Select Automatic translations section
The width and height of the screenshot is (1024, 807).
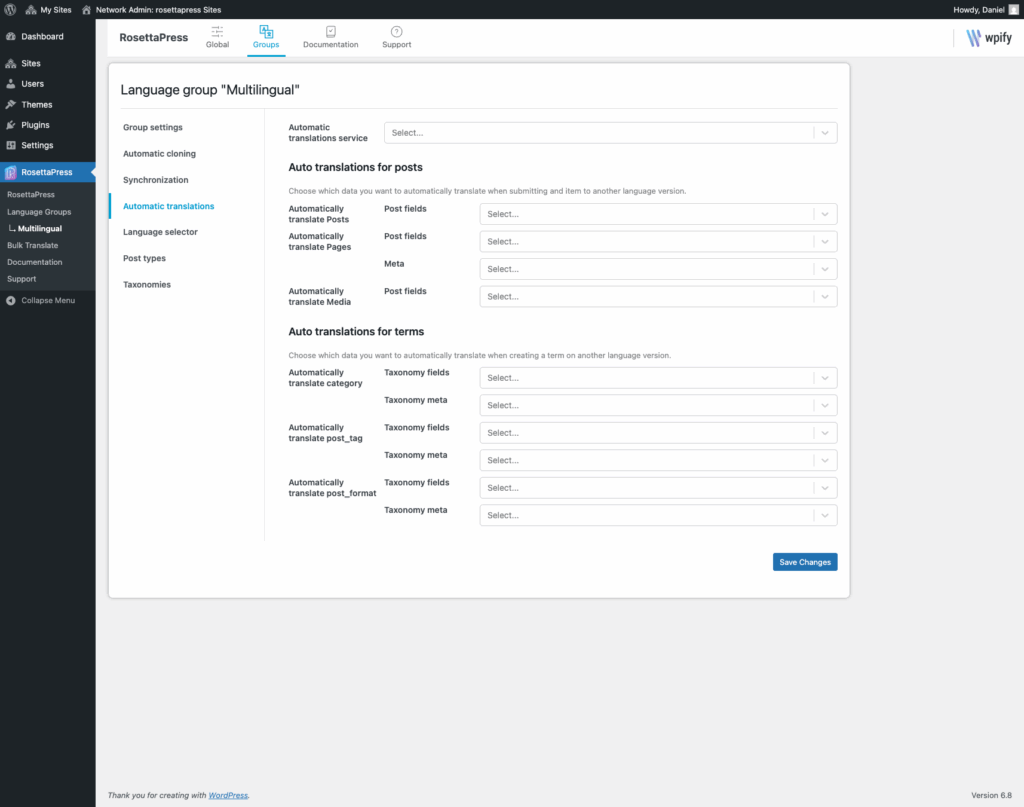point(168,206)
